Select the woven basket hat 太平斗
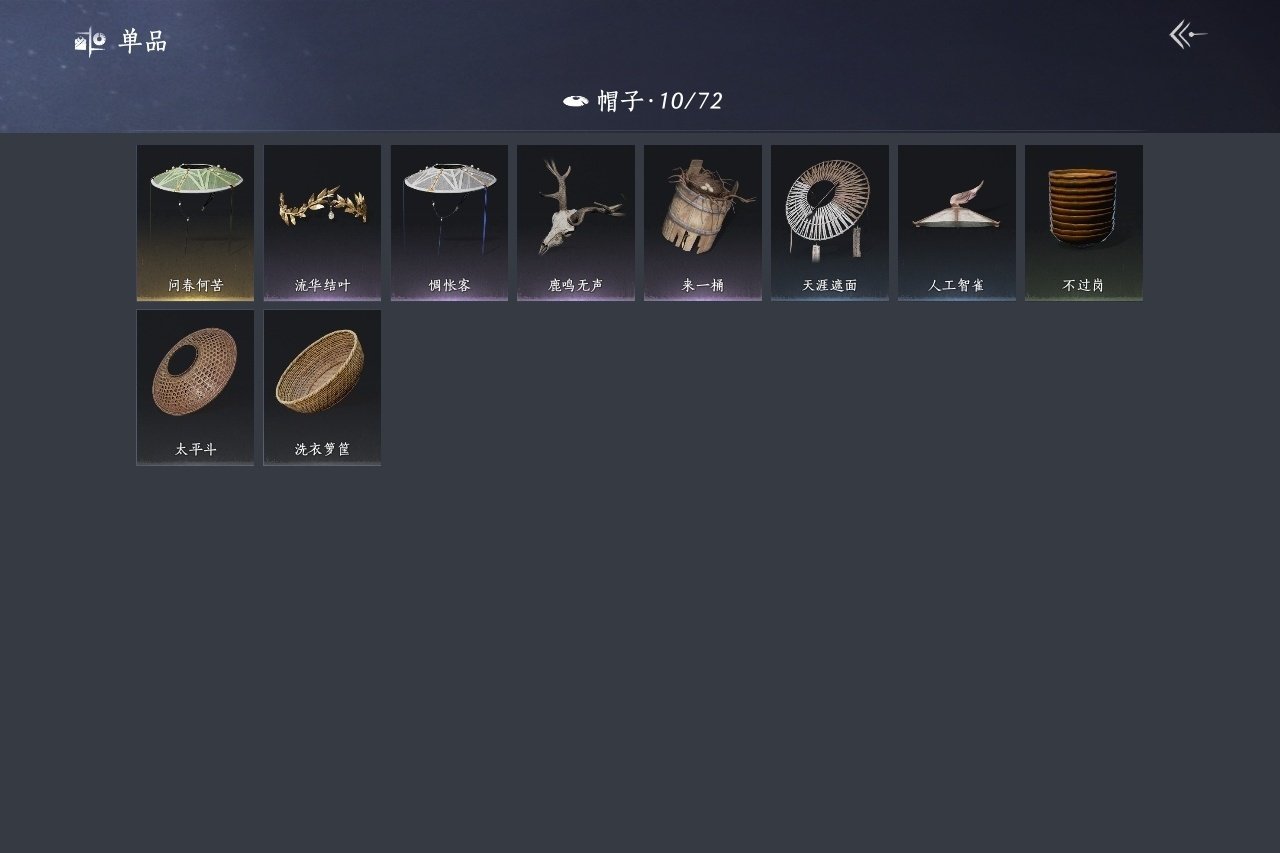1280x853 pixels. click(x=195, y=387)
